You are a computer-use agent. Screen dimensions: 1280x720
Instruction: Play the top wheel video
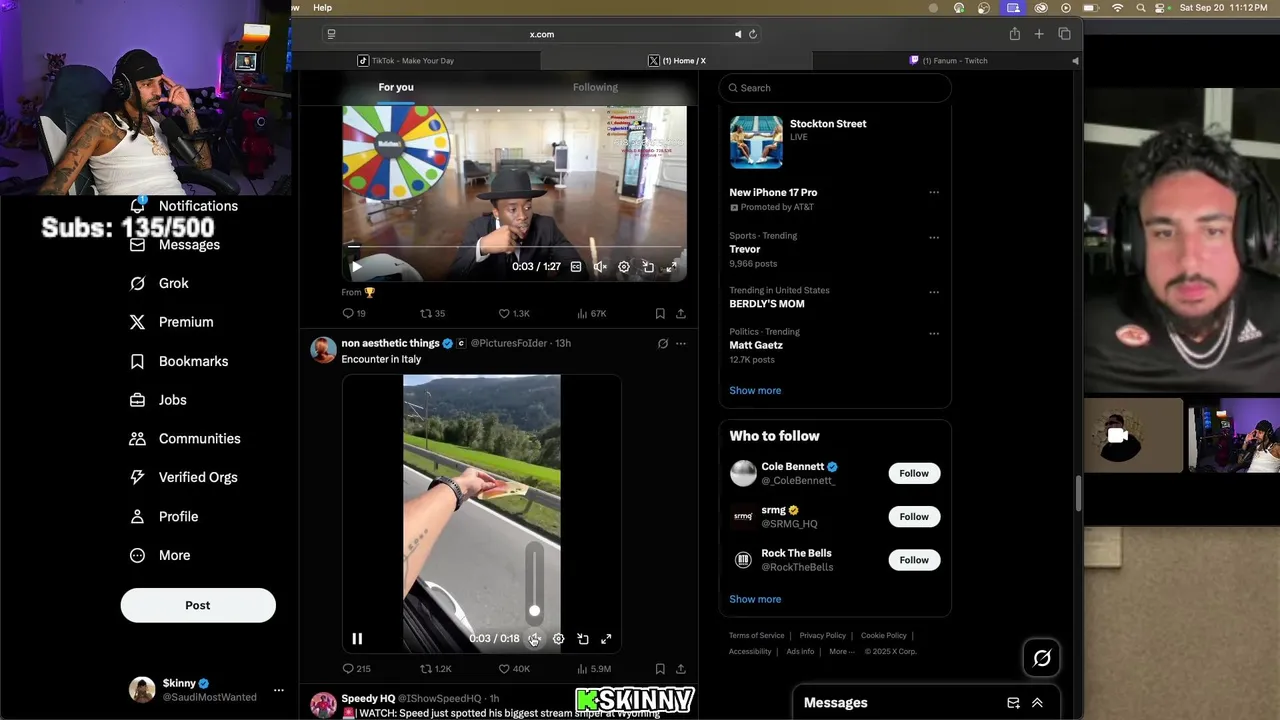(356, 267)
